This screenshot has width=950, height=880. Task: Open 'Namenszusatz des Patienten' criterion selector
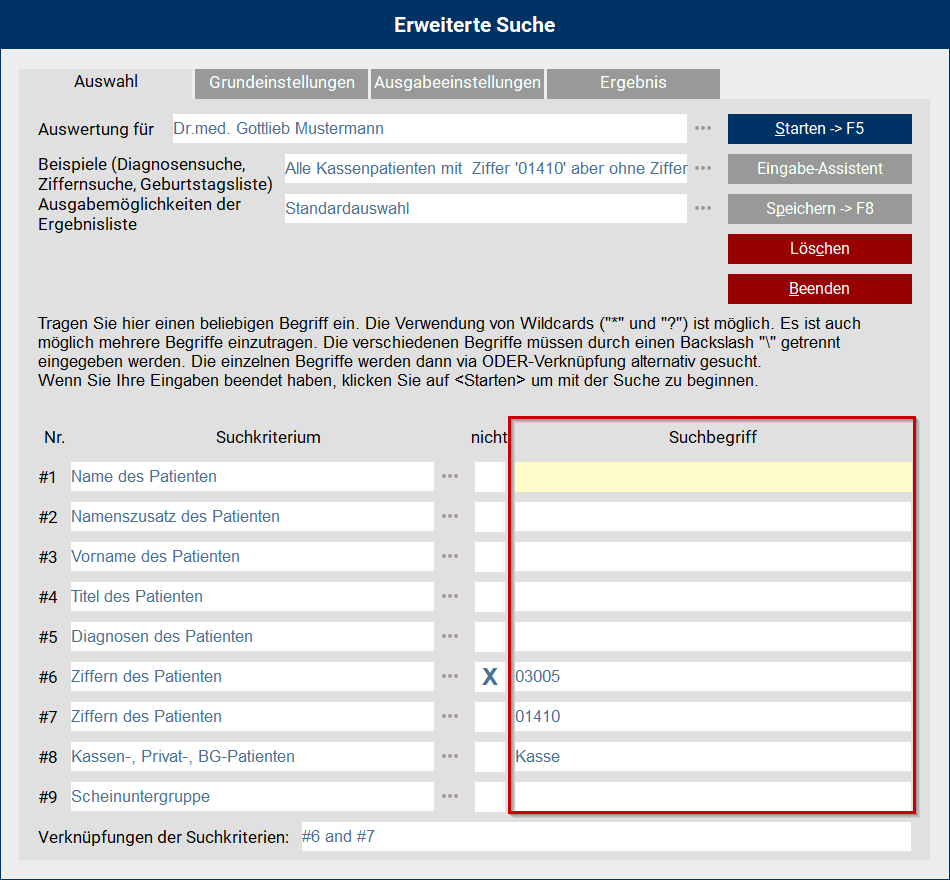point(251,517)
